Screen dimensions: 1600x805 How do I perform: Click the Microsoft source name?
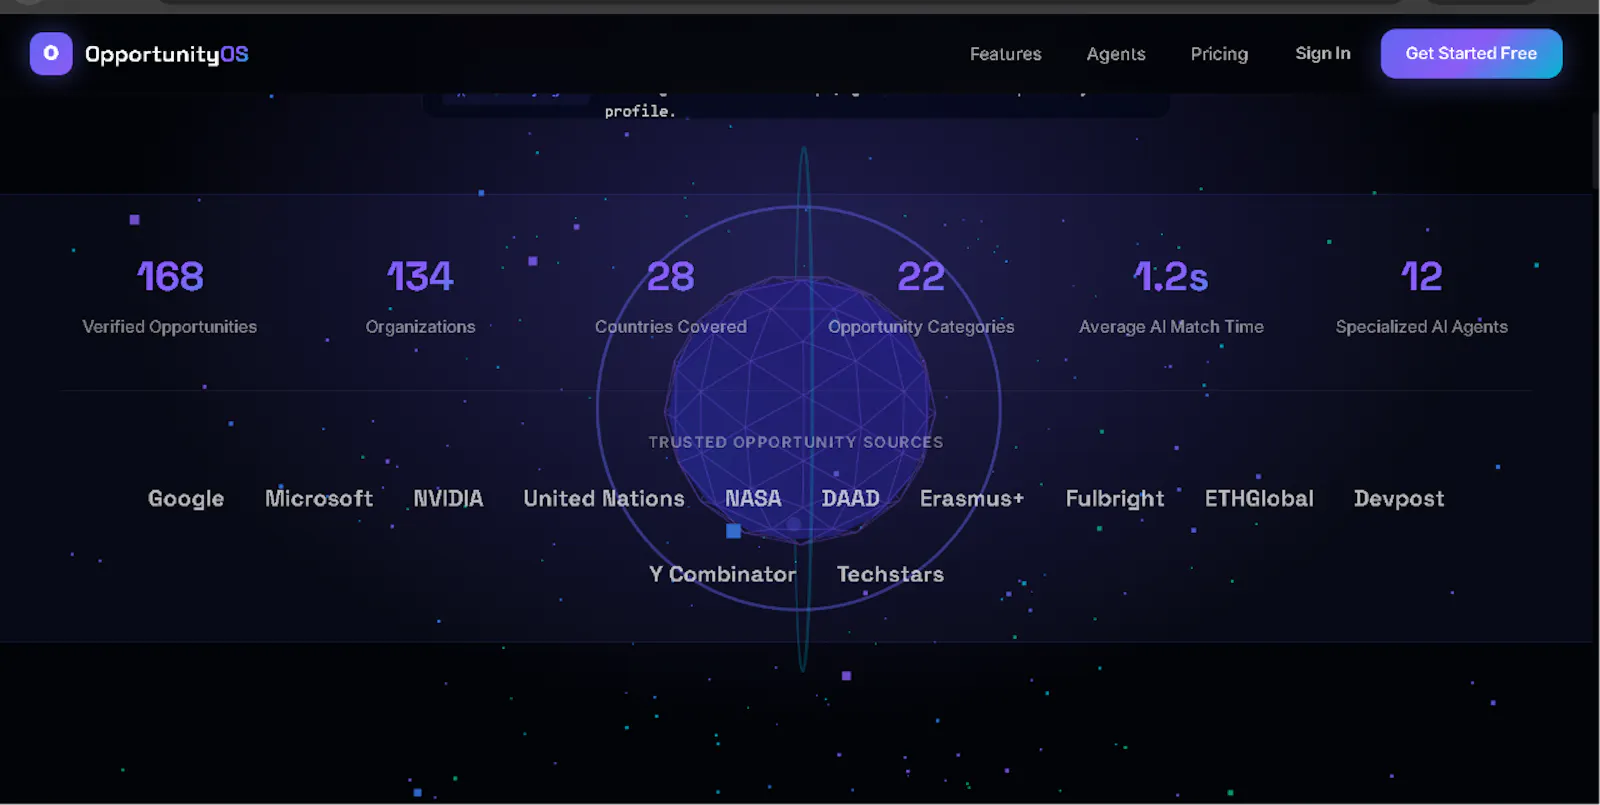(319, 498)
